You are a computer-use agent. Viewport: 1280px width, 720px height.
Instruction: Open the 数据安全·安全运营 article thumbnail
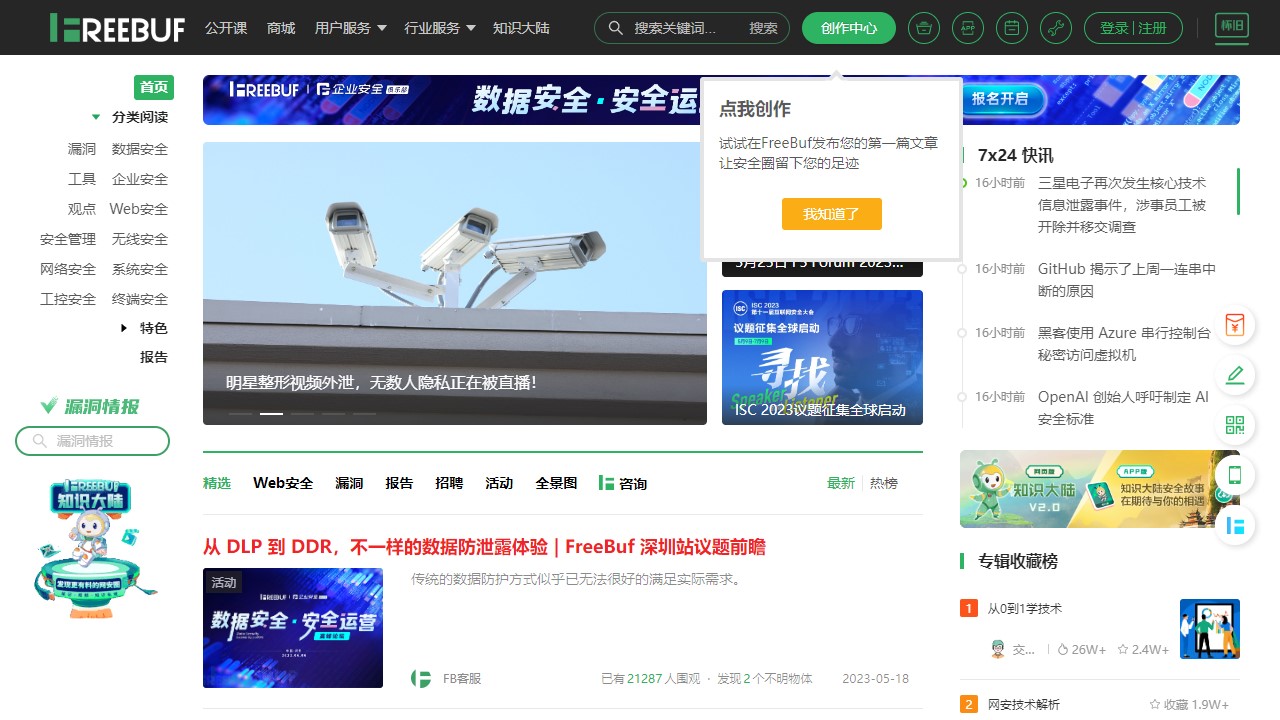(293, 628)
